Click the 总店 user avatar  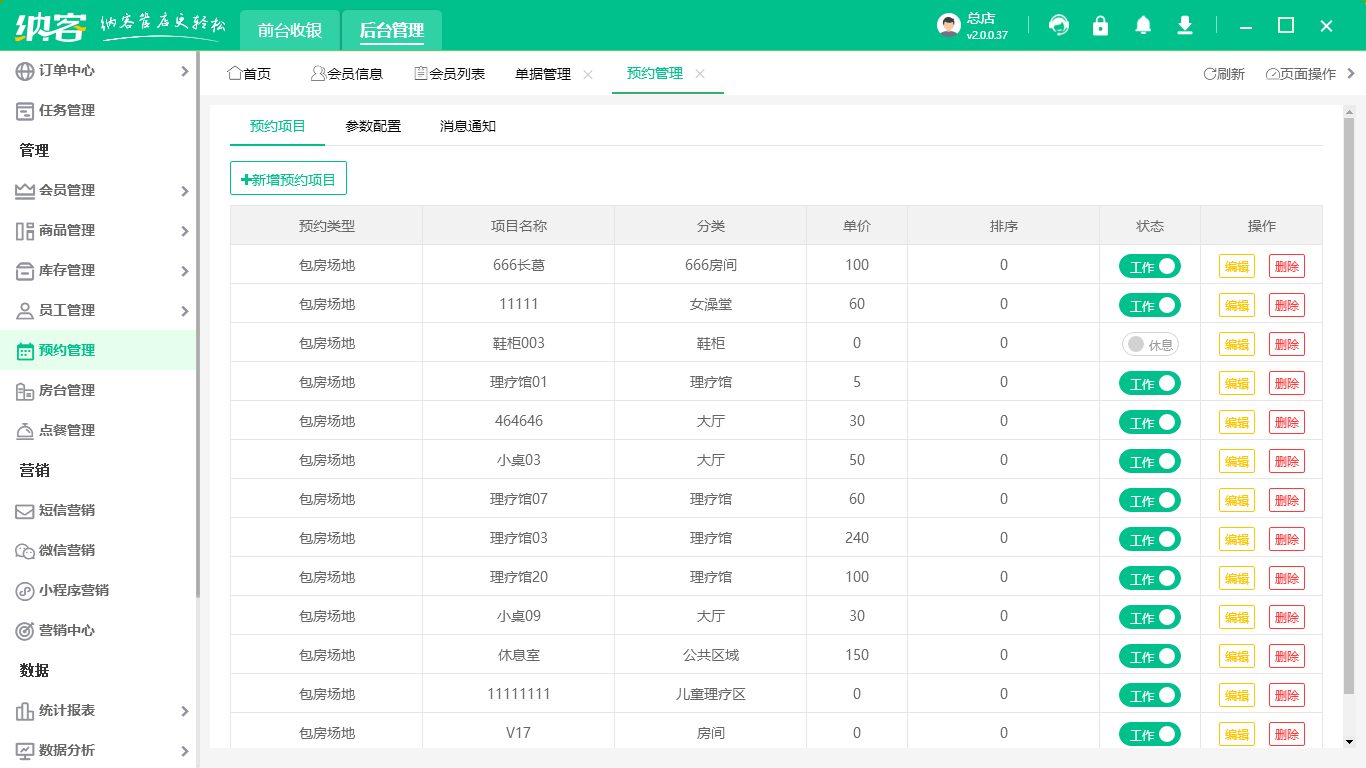point(949,26)
